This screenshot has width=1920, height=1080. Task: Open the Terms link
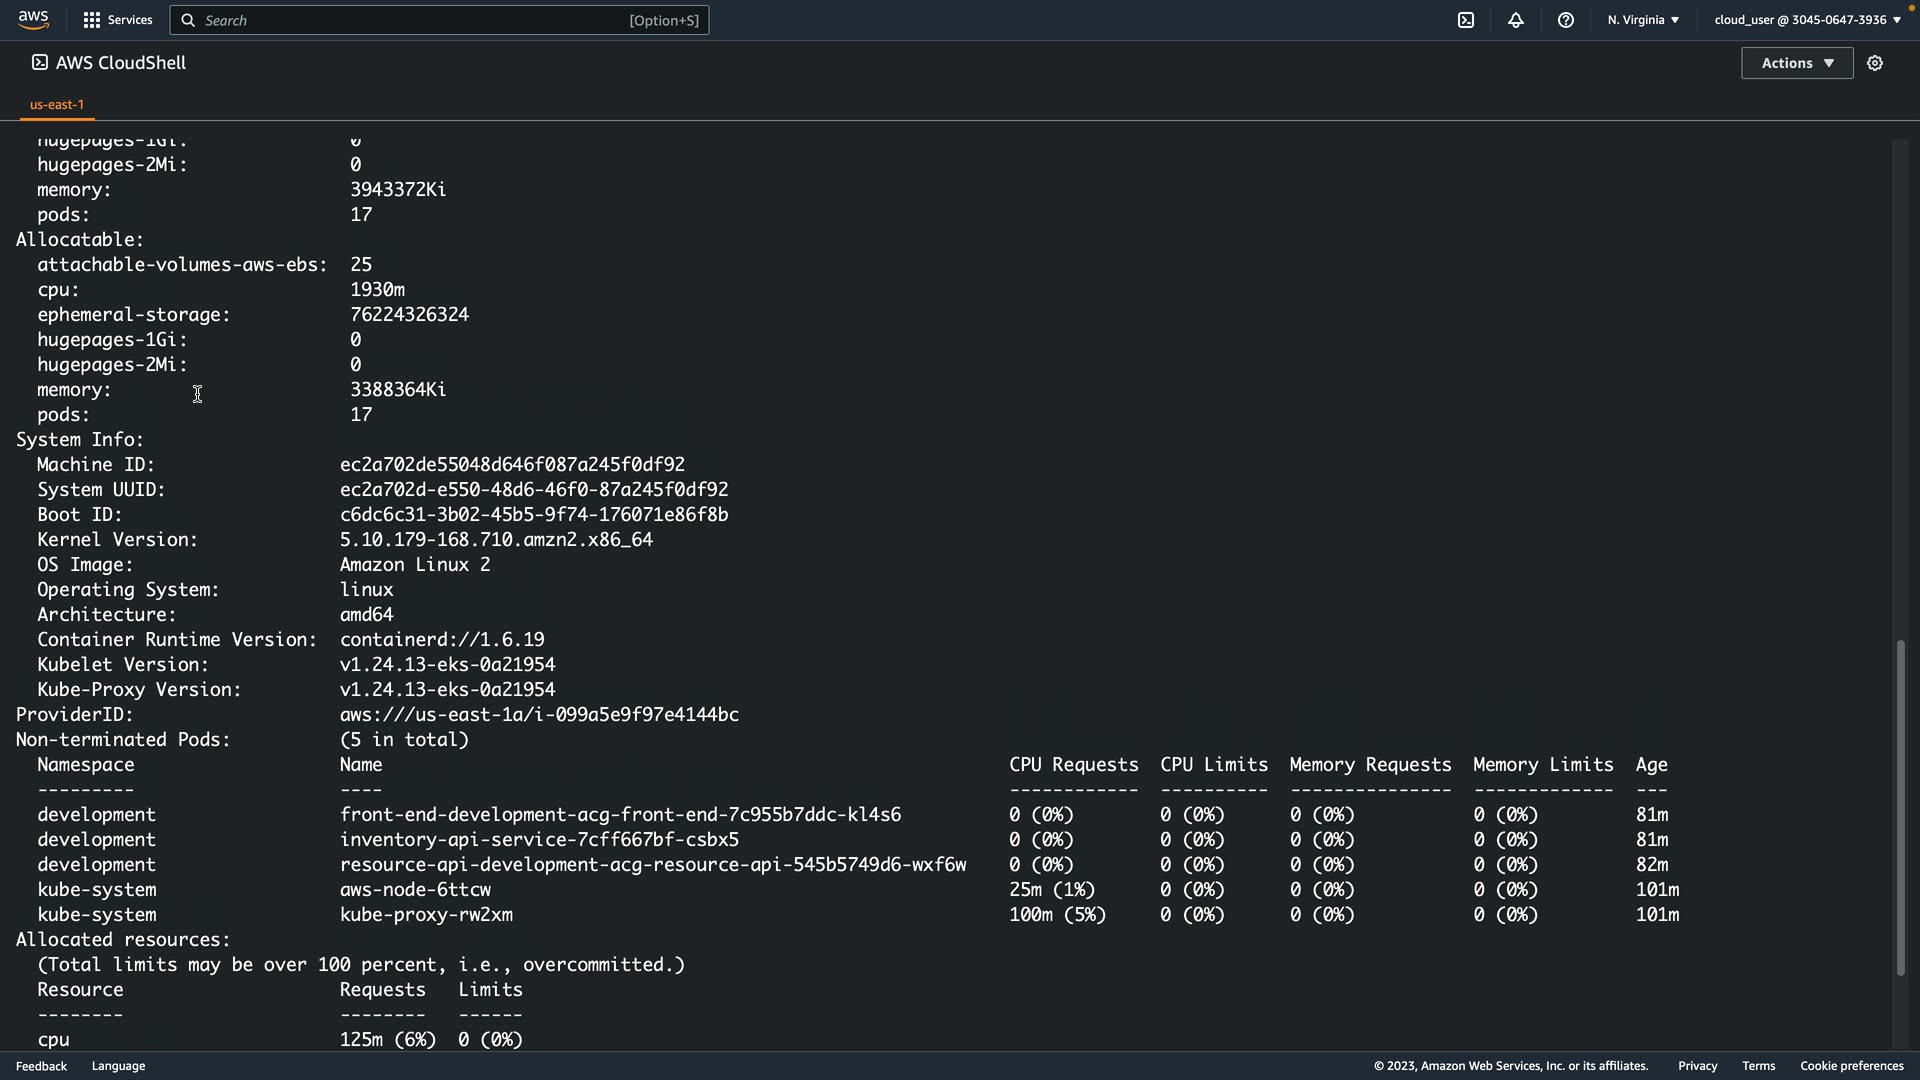coord(1758,1066)
